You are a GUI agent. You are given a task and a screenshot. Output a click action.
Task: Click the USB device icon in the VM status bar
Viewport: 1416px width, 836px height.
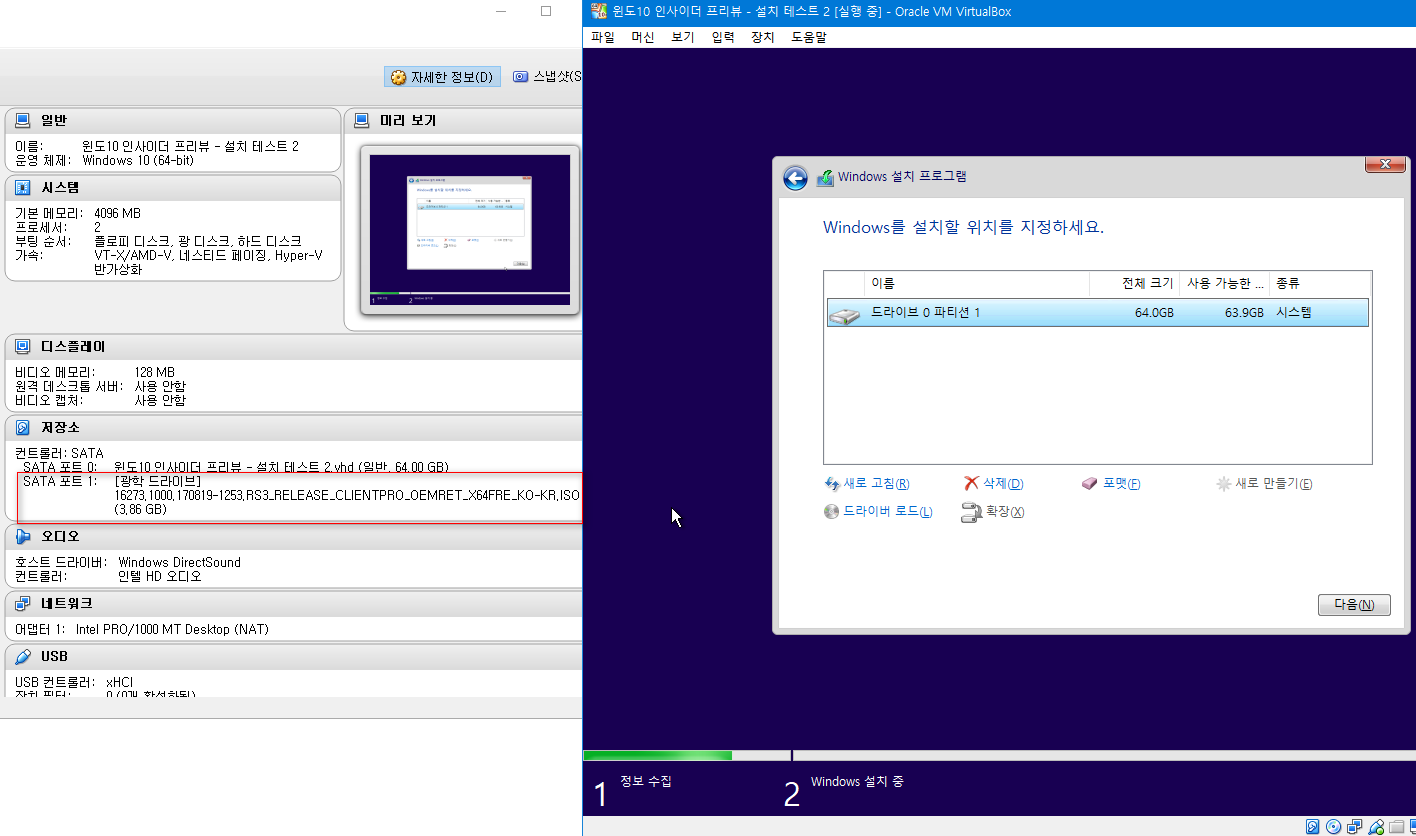[x=1376, y=827]
